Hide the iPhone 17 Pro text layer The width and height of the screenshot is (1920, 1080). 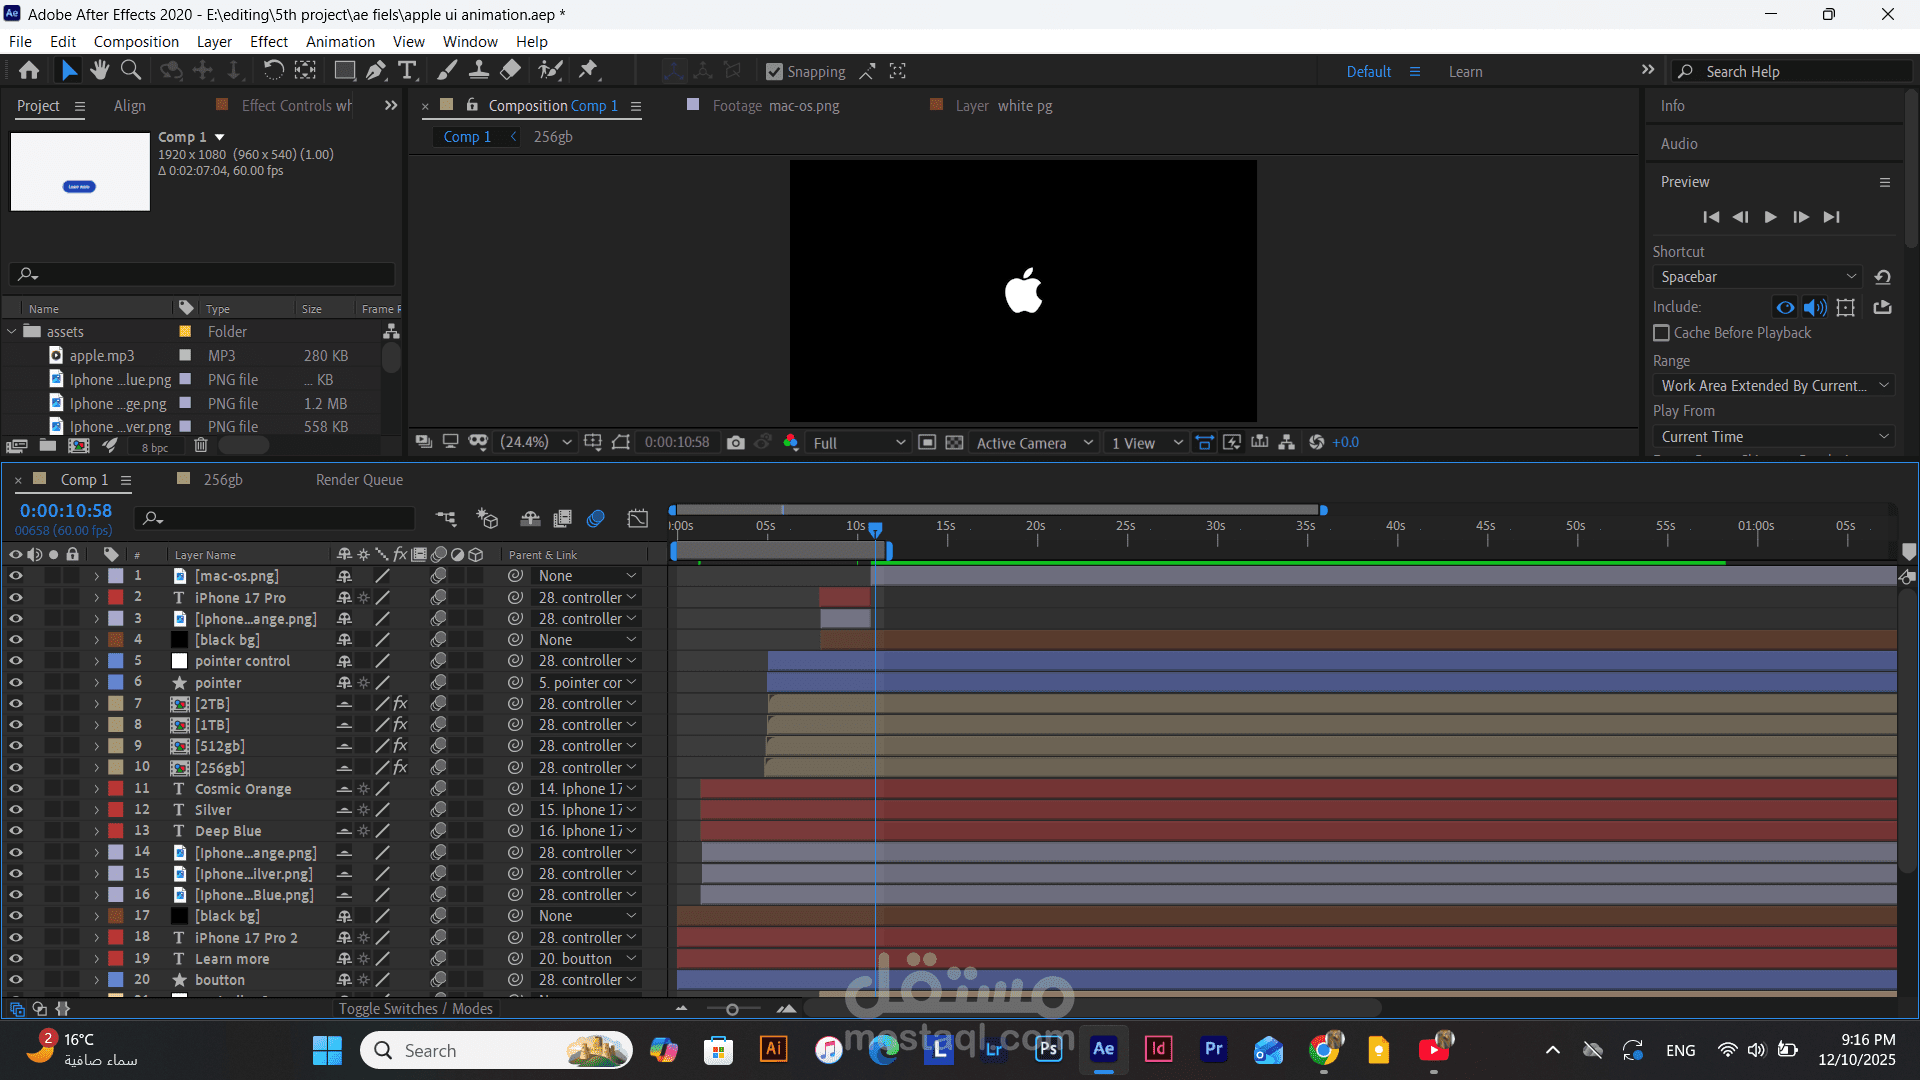[15, 597]
